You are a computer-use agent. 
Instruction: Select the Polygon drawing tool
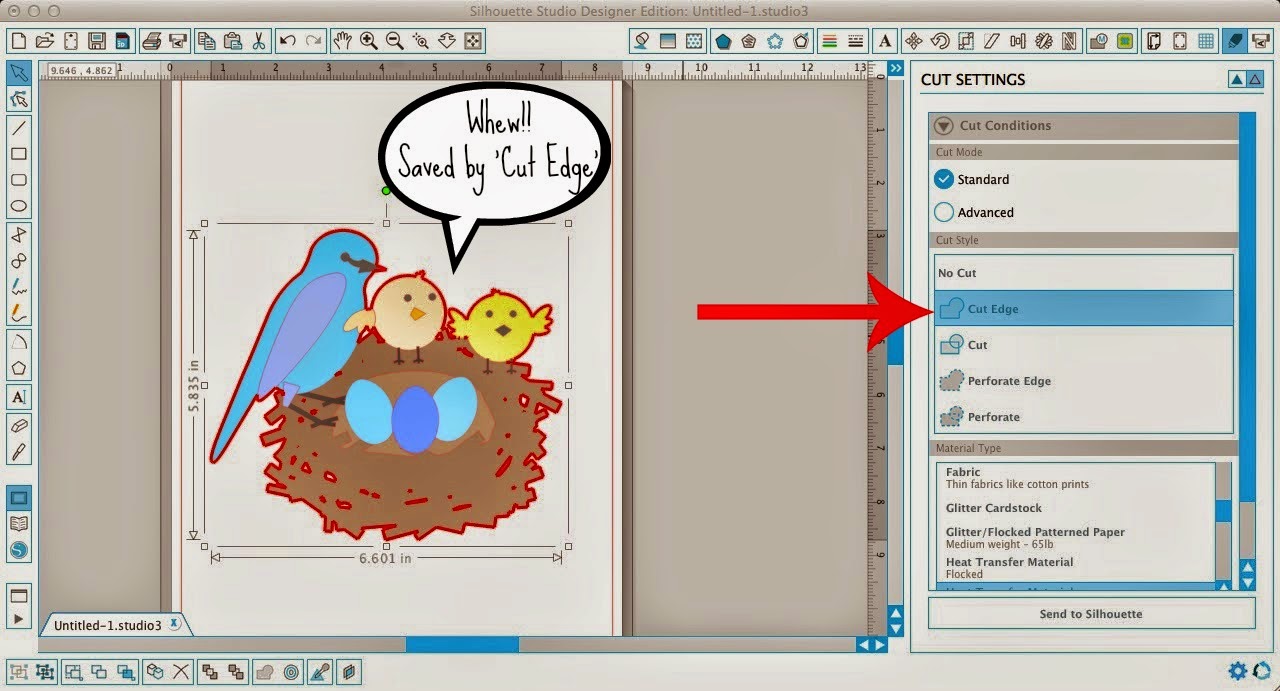point(18,368)
